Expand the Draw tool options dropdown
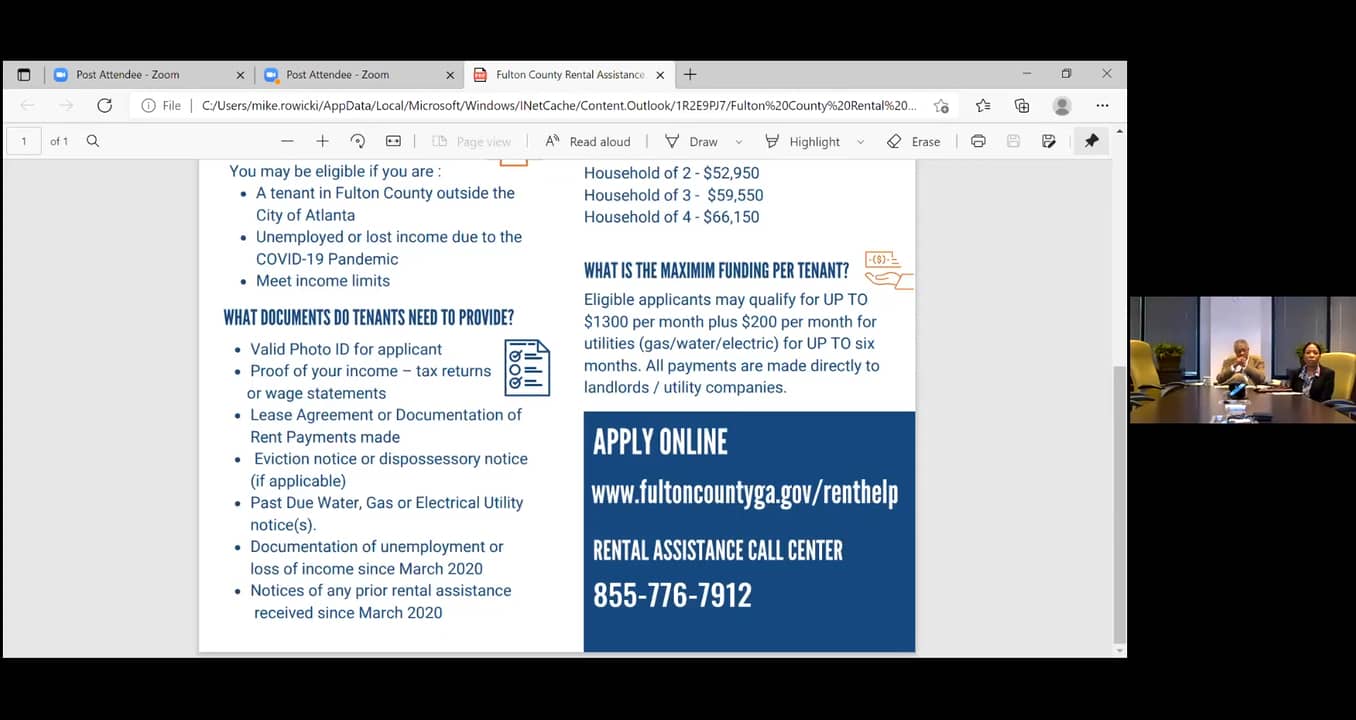 point(739,142)
